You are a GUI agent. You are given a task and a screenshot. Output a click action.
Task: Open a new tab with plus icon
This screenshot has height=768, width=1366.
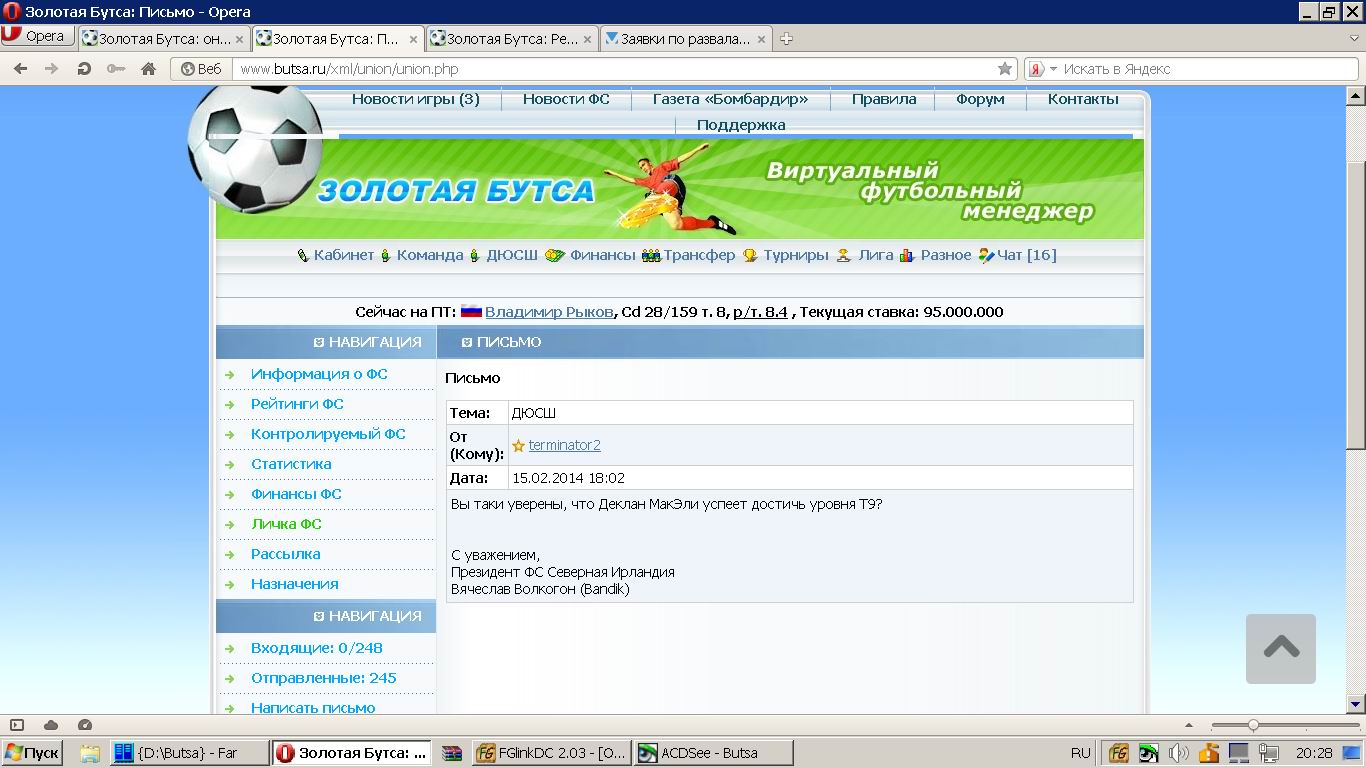(x=787, y=39)
